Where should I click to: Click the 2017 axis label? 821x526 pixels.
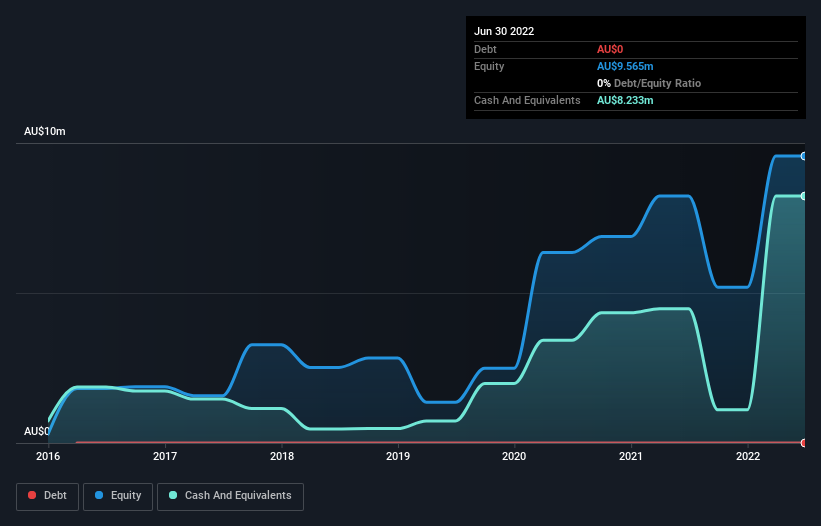click(165, 456)
